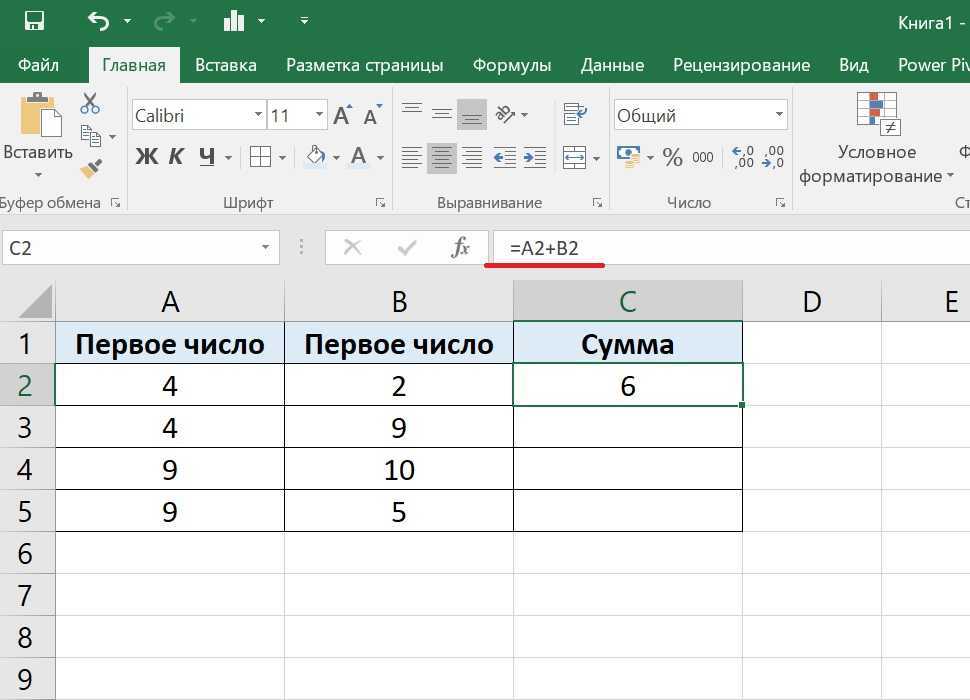
Task: Save the workbook with the floppy icon
Action: [x=34, y=20]
